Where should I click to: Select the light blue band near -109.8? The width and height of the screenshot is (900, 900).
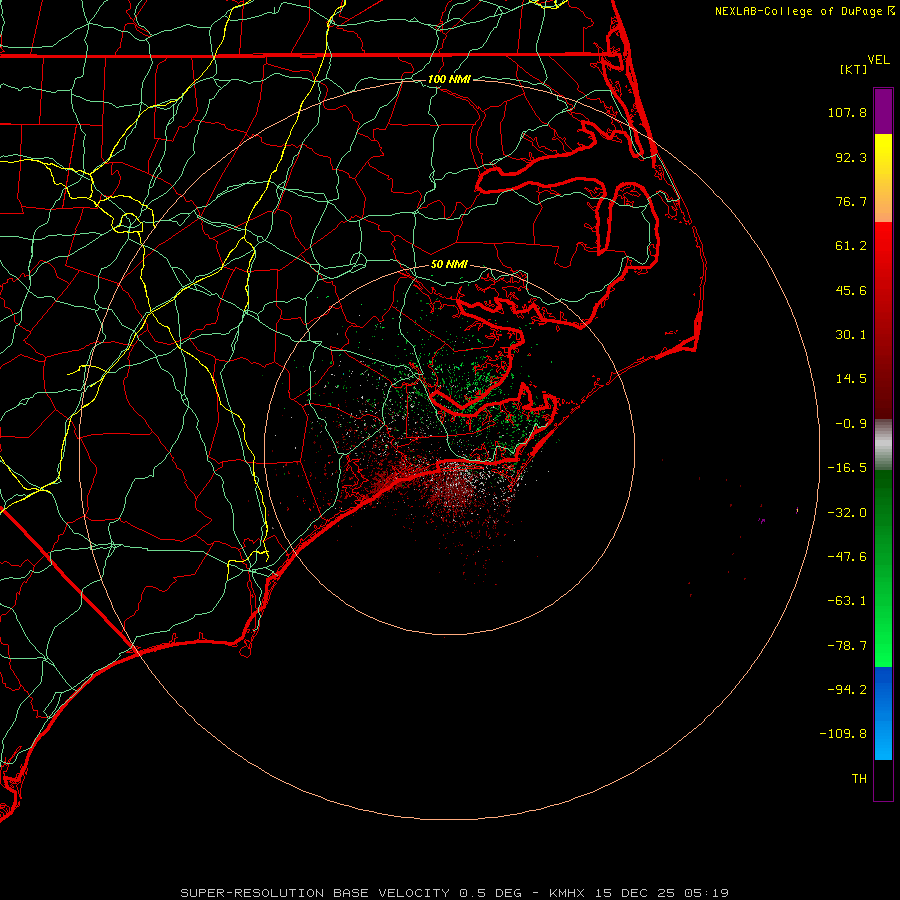pos(883,738)
